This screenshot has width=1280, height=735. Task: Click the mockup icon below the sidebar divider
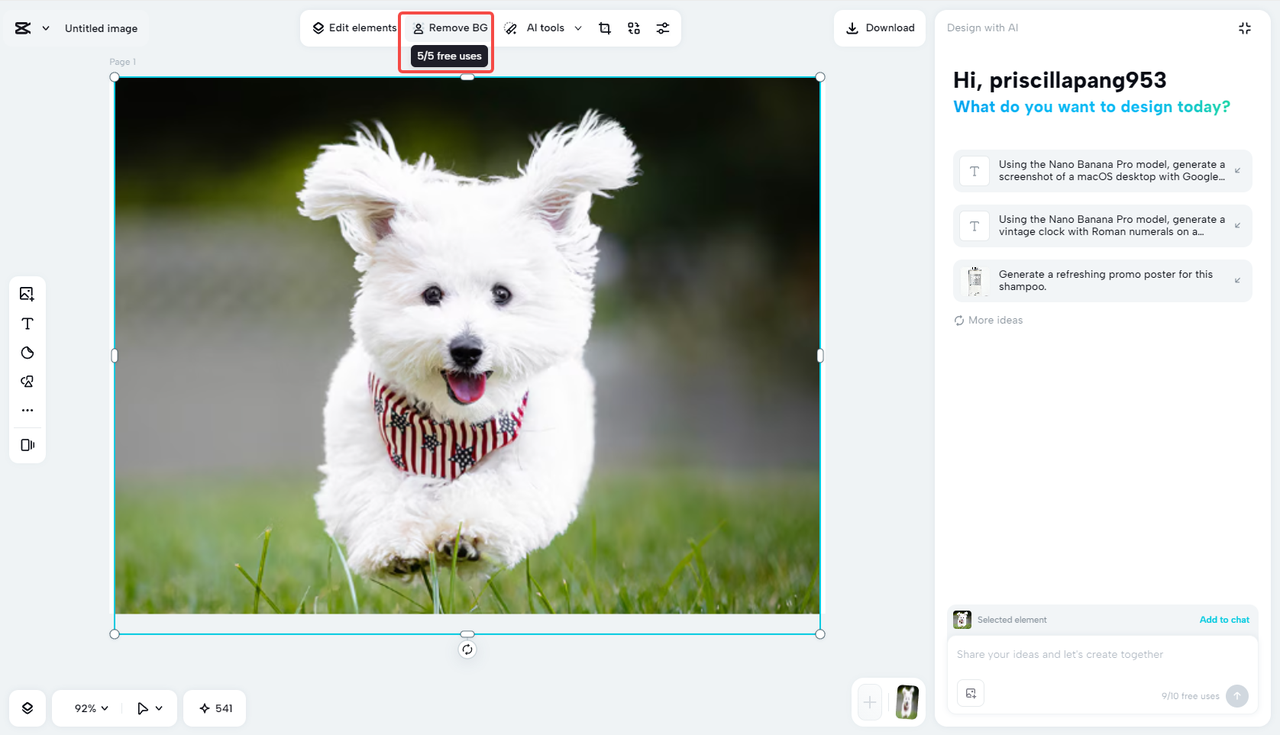tap(27, 444)
